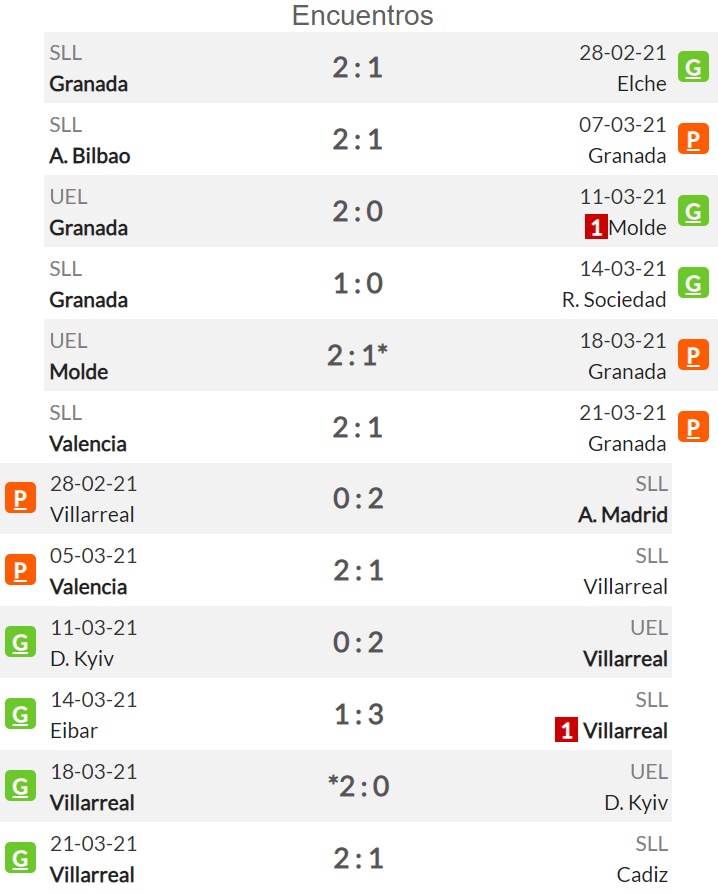
Task: Click red card icon beside Villarreal at Eibar
Action: point(566,730)
